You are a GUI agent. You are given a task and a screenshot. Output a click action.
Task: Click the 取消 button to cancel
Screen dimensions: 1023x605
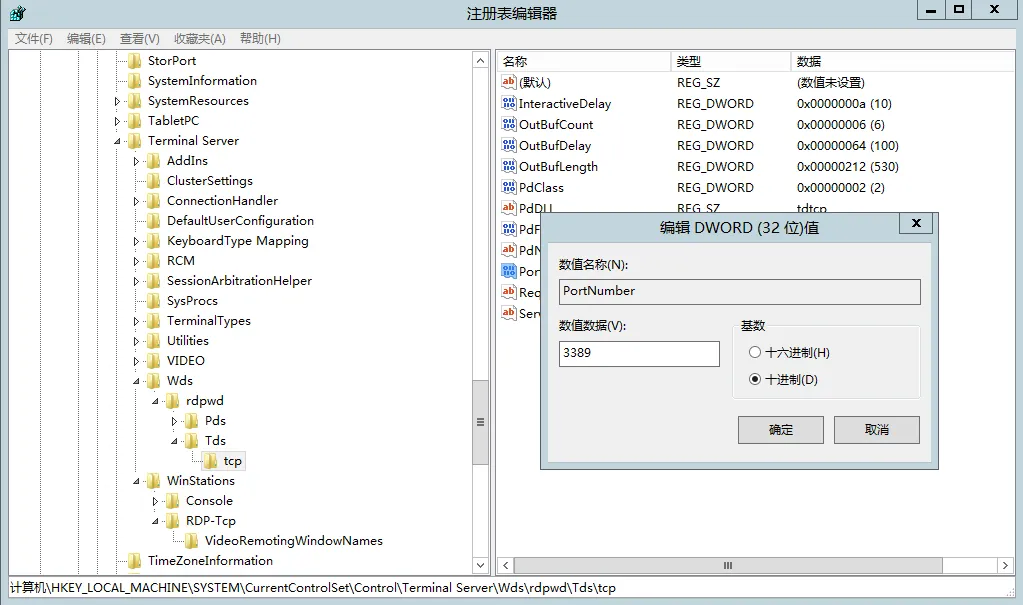coord(877,429)
